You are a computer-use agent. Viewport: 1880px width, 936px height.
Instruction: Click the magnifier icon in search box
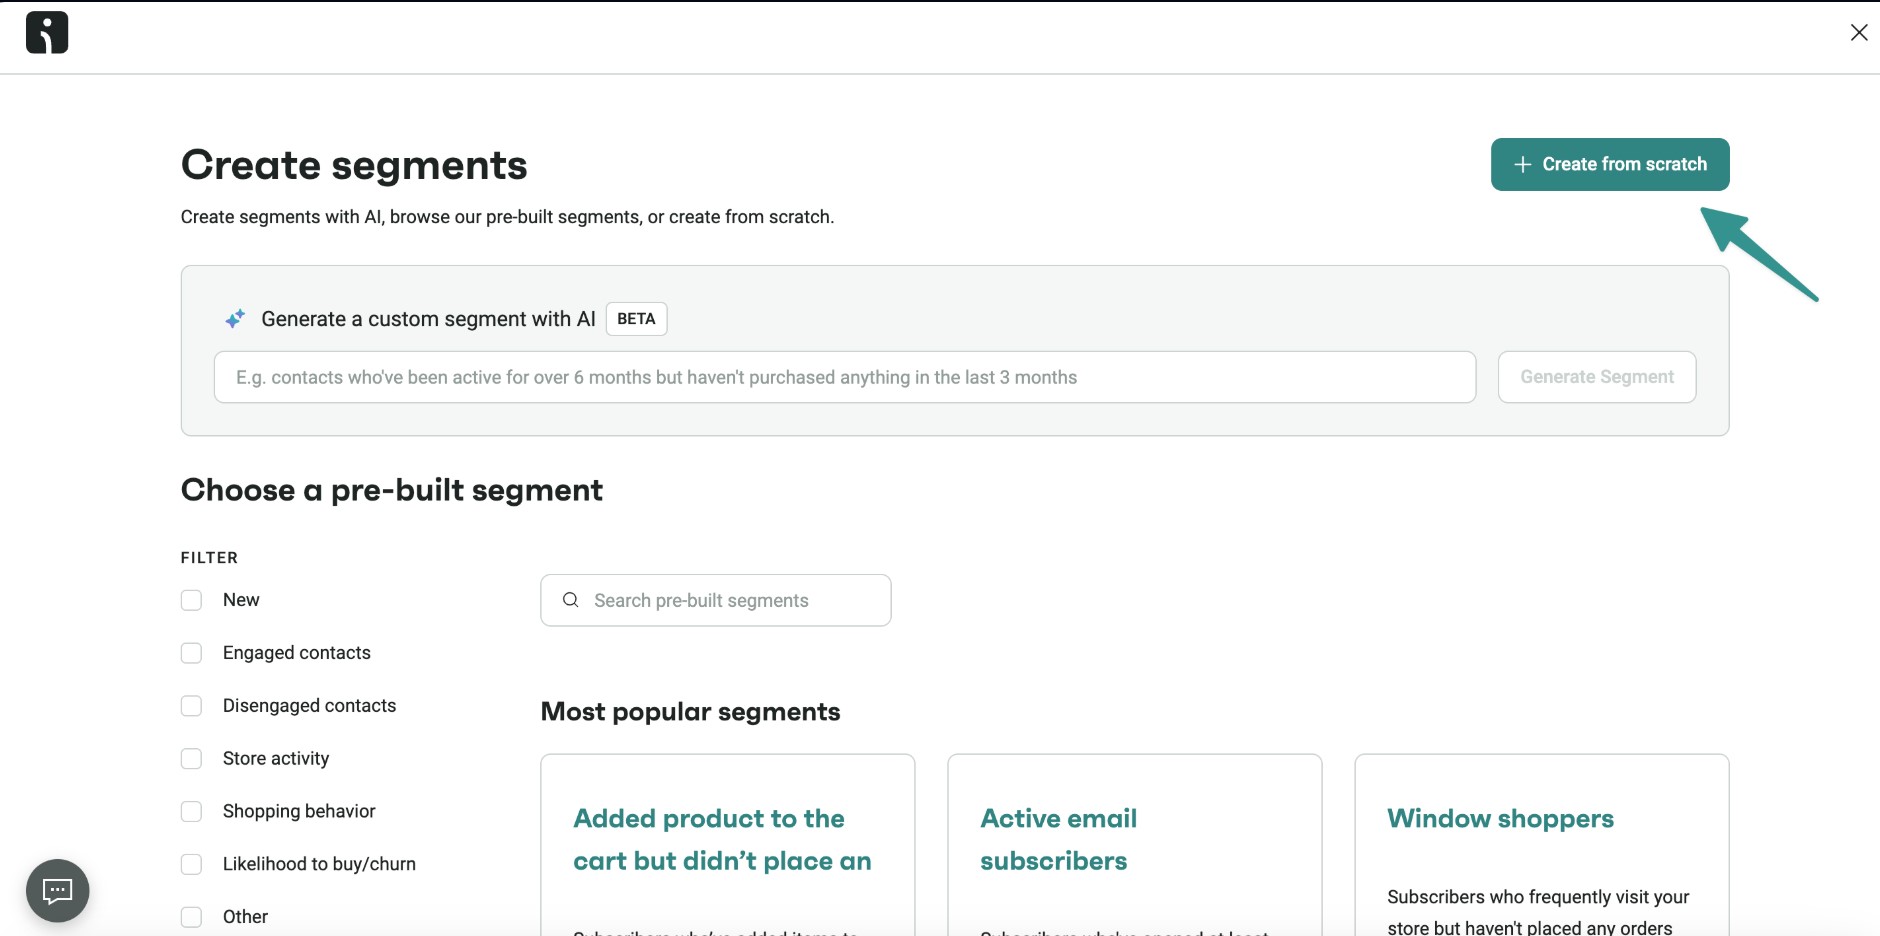tap(571, 600)
